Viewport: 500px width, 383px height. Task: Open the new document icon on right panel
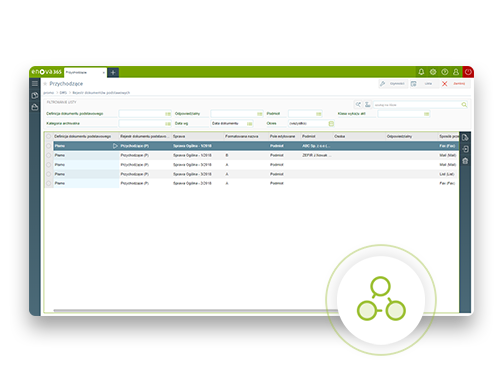[x=465, y=137]
